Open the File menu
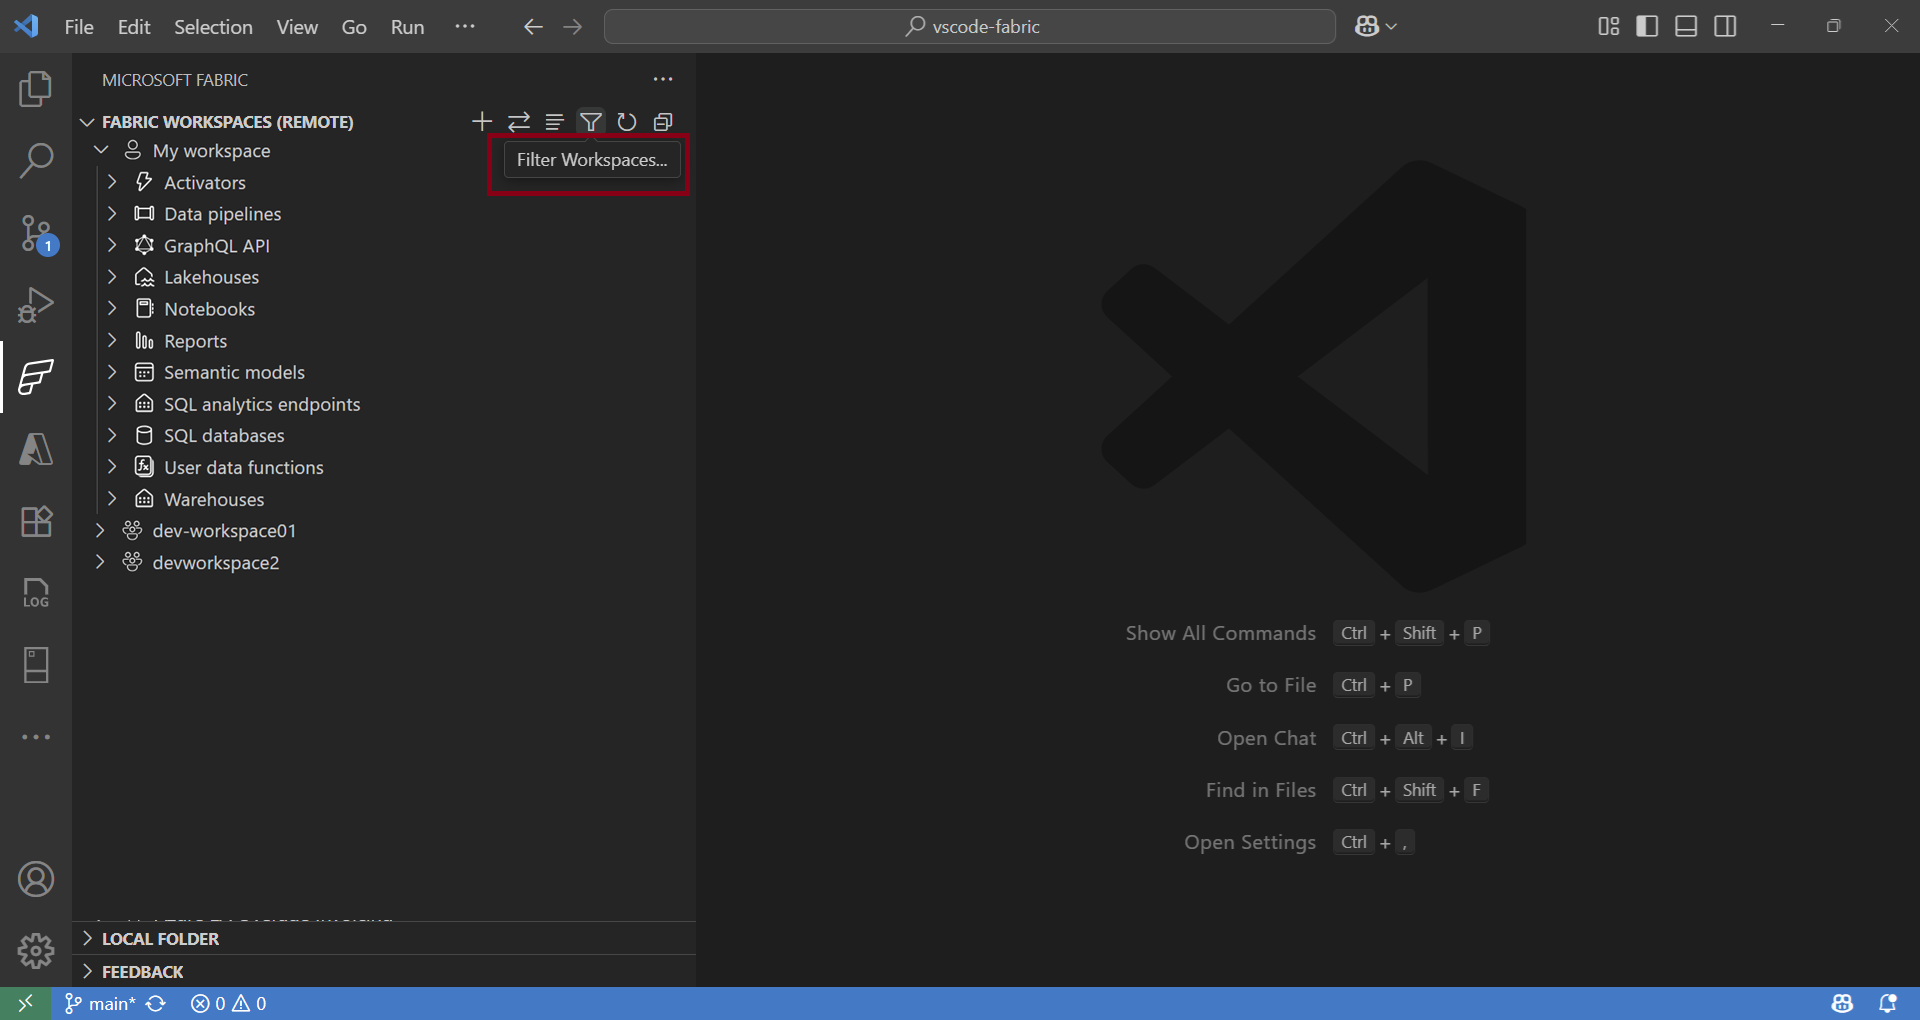Screen dimensions: 1920x1020 tap(79, 27)
